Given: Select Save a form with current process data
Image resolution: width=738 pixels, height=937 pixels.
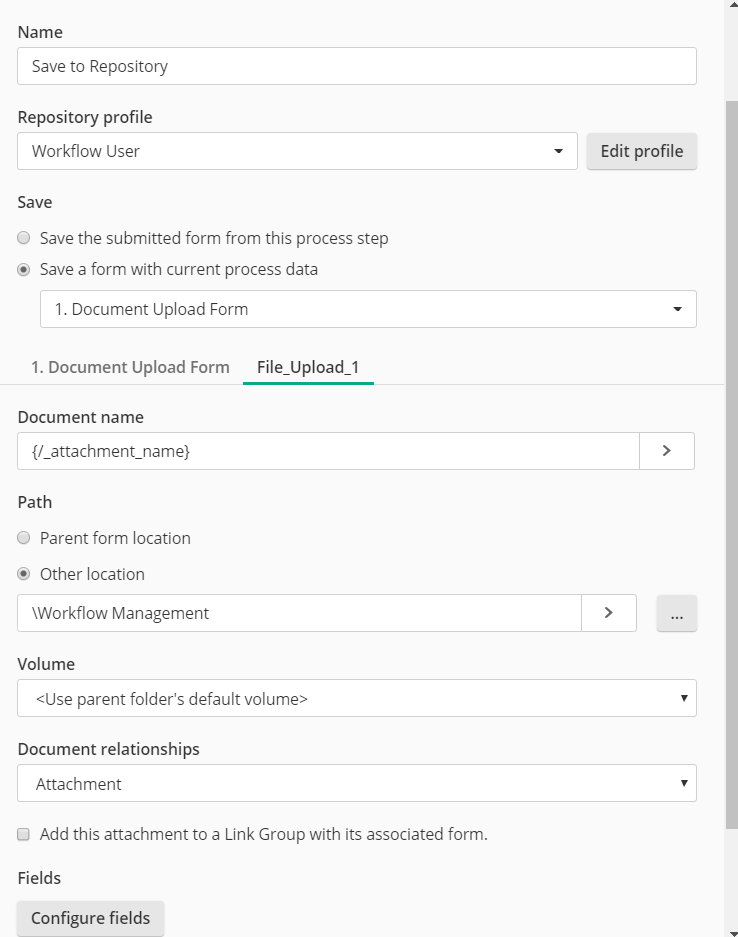Looking at the screenshot, I should pyautogui.click(x=23, y=270).
